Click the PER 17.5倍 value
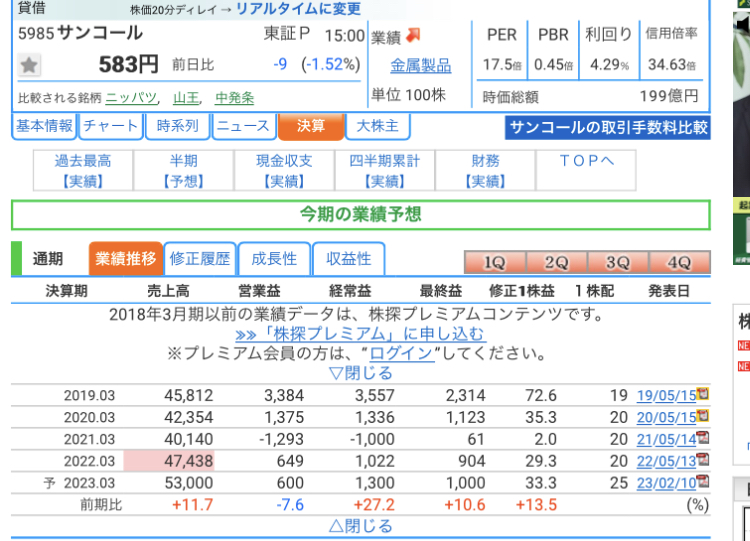 [502, 64]
